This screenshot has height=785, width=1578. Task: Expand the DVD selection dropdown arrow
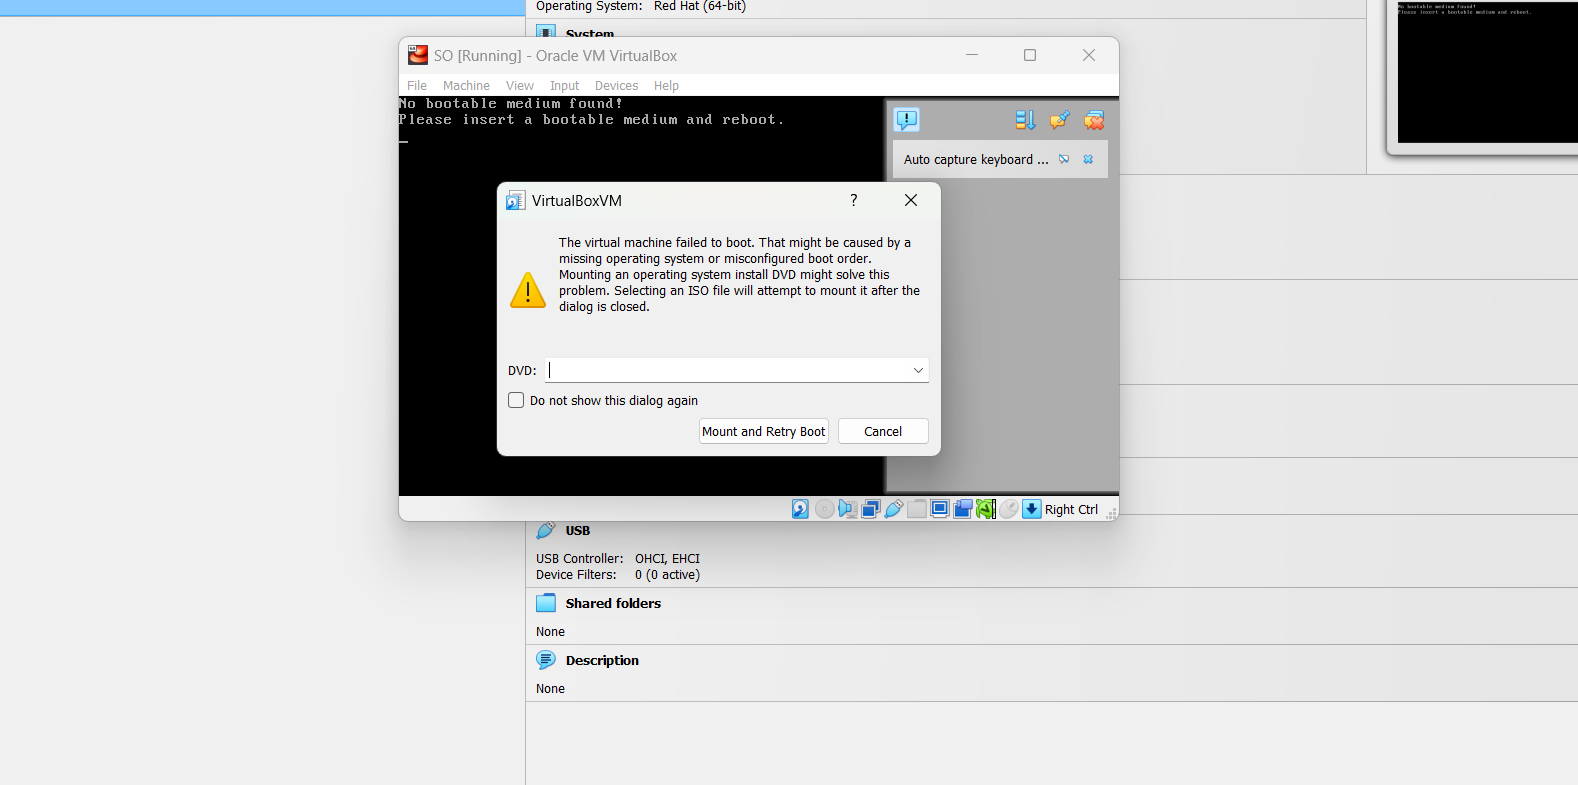(918, 370)
